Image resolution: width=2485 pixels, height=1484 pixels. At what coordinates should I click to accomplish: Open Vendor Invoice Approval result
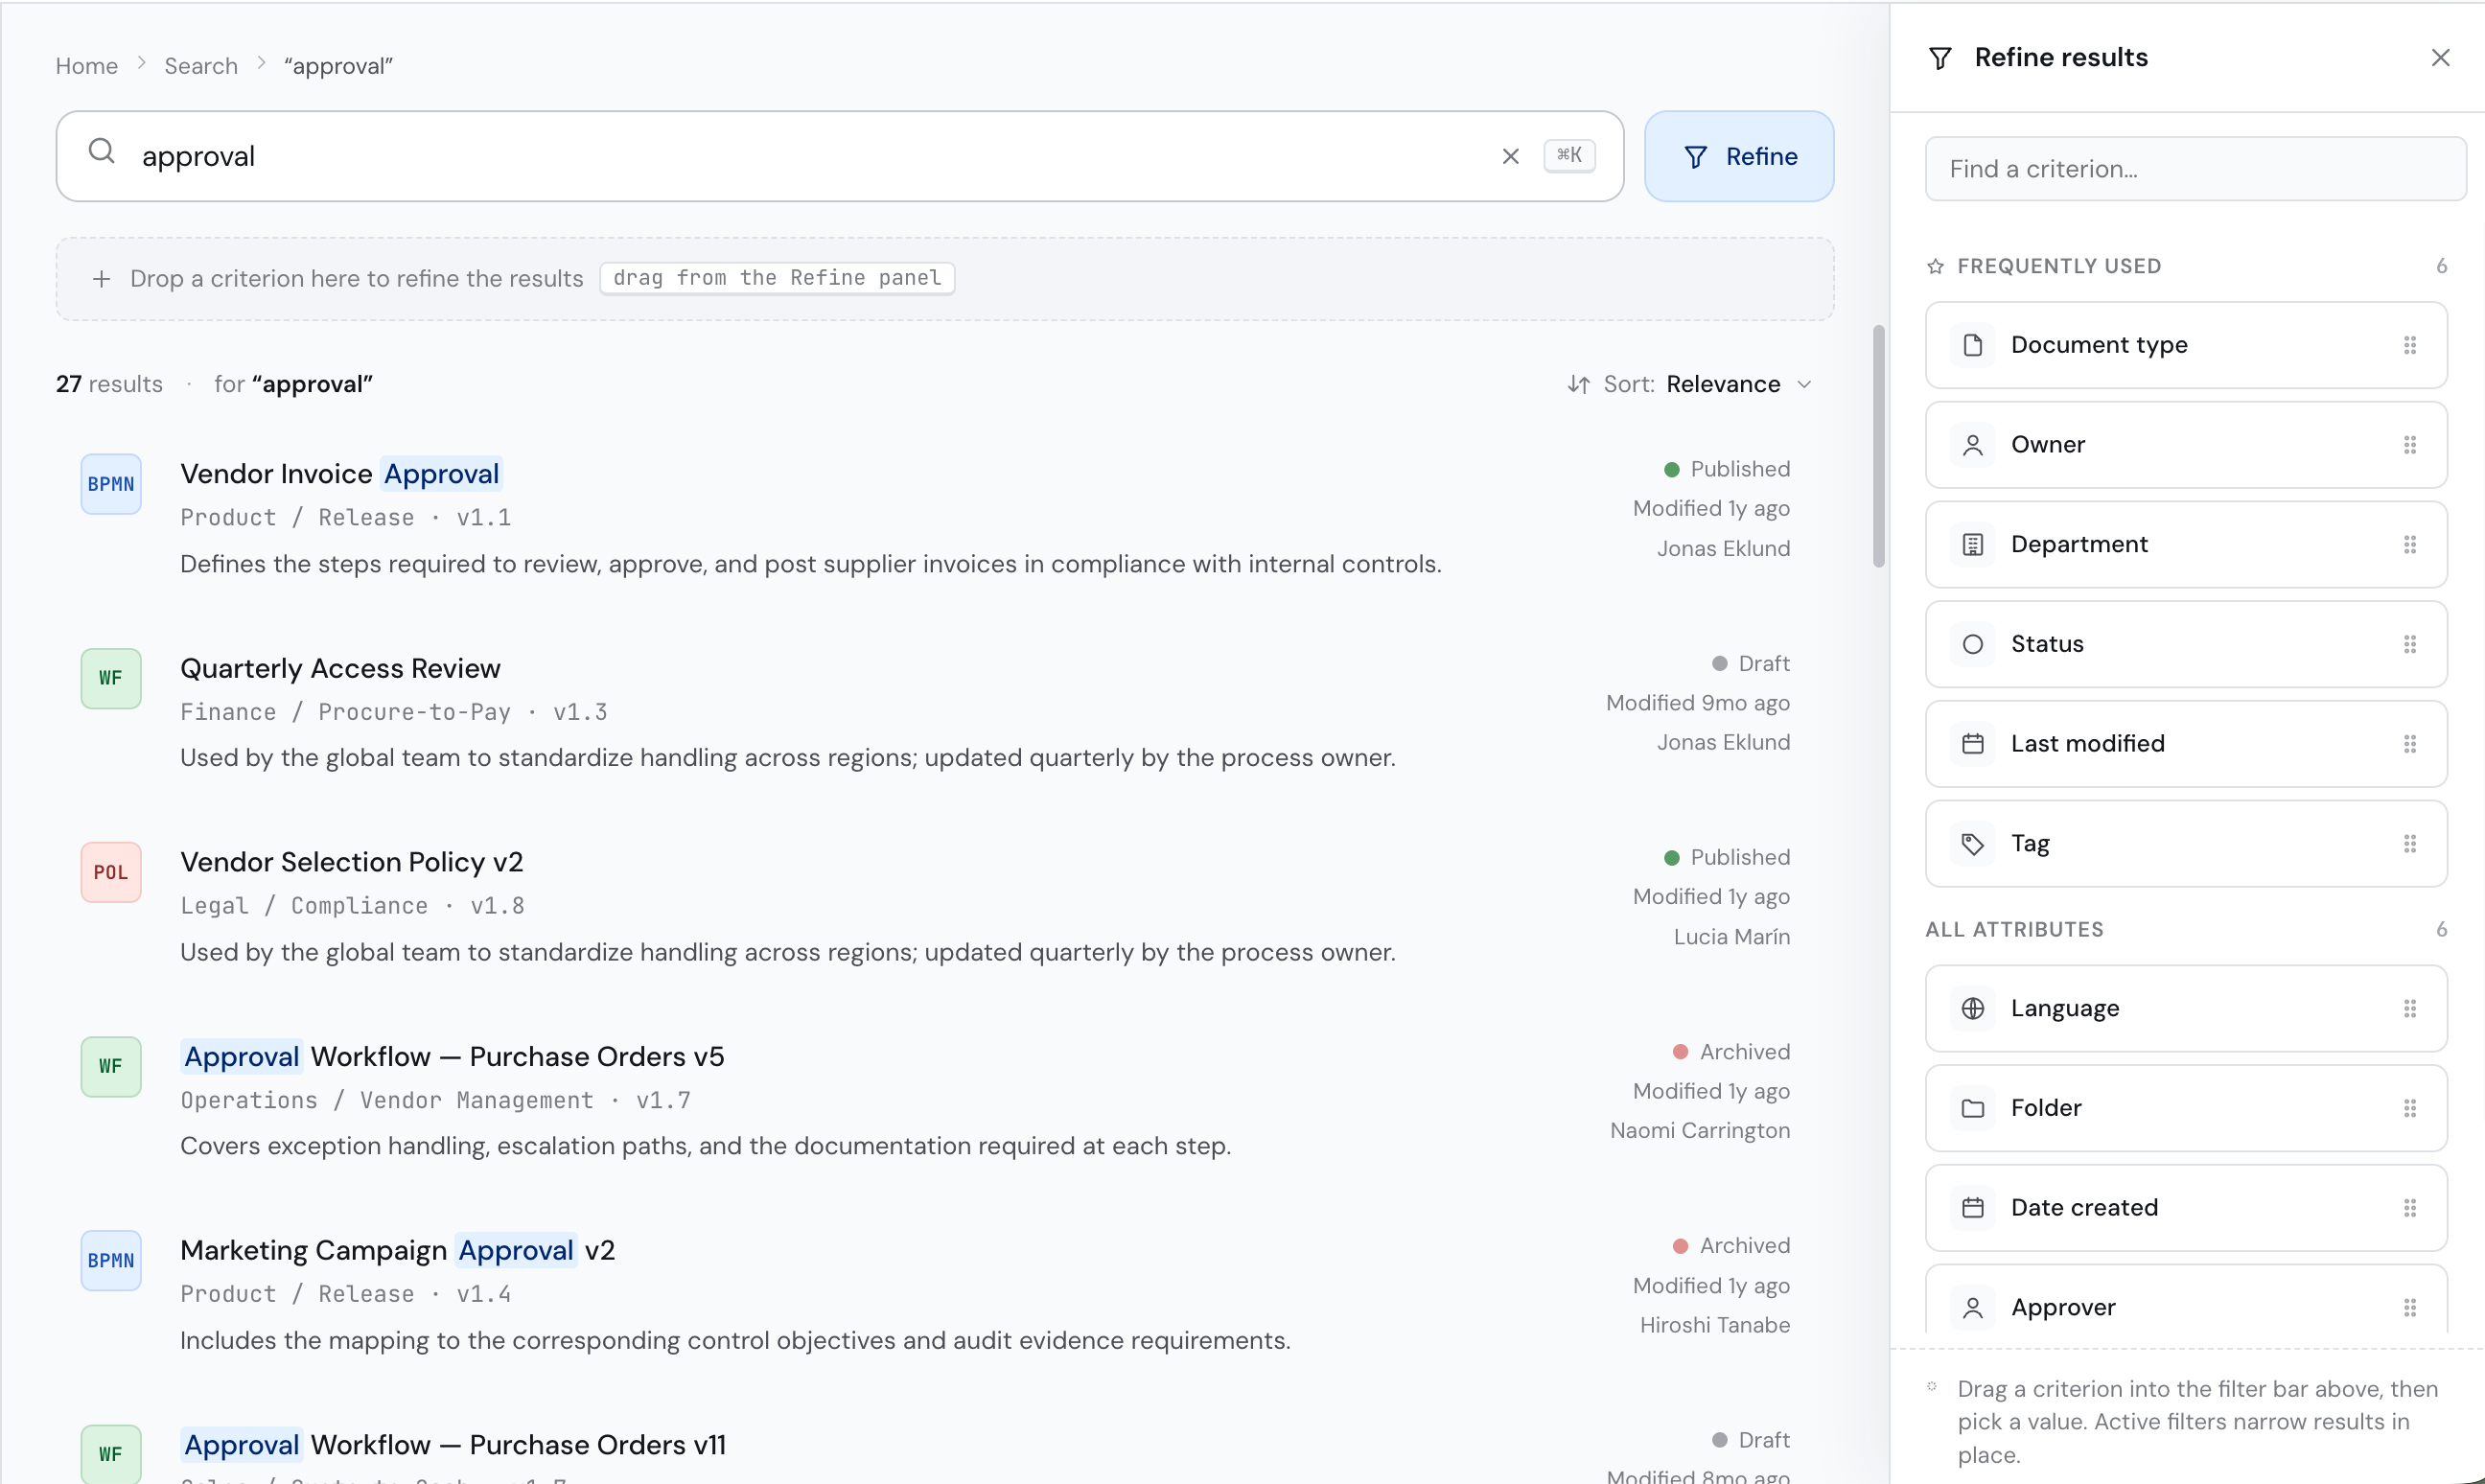[x=340, y=474]
